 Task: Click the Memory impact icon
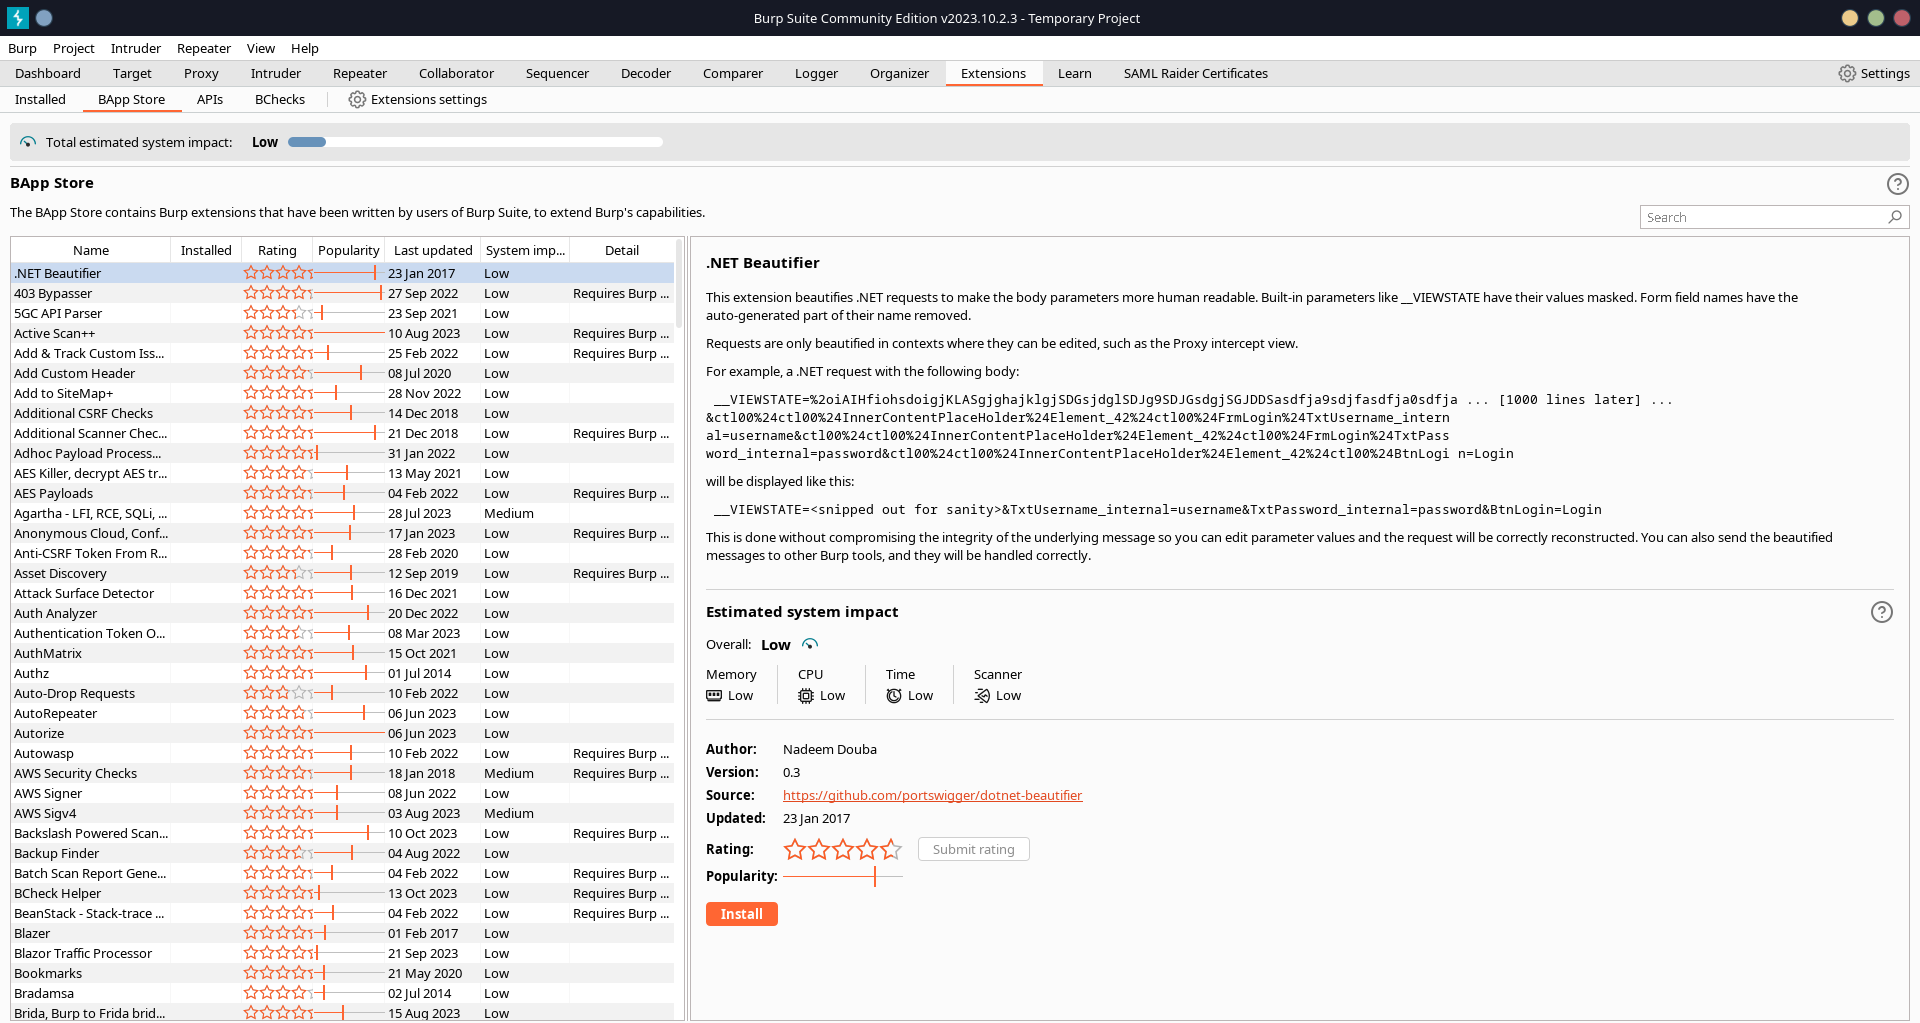[714, 695]
